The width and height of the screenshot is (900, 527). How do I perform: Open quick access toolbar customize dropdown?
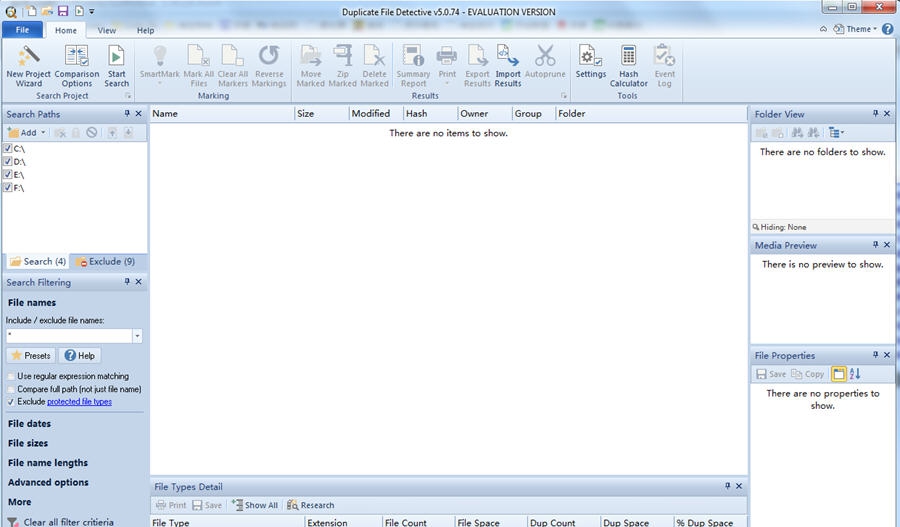[92, 11]
